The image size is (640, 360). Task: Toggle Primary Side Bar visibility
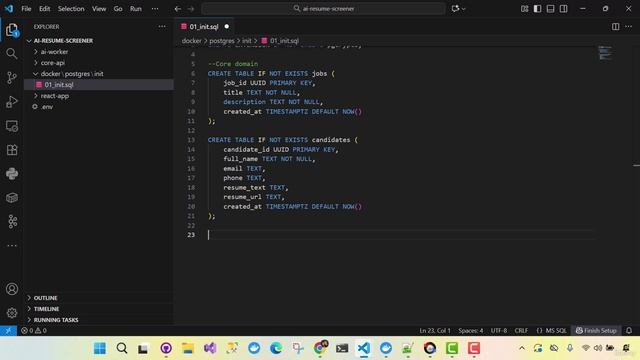coord(538,9)
